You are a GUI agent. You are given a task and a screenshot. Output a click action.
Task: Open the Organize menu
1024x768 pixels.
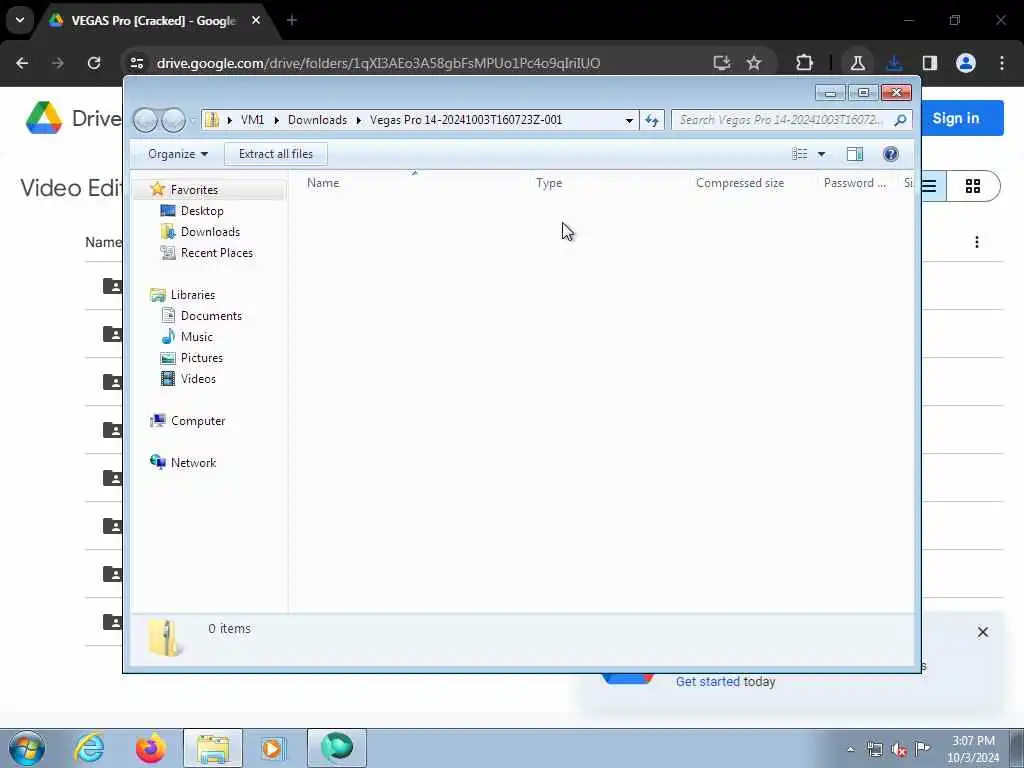click(x=178, y=154)
